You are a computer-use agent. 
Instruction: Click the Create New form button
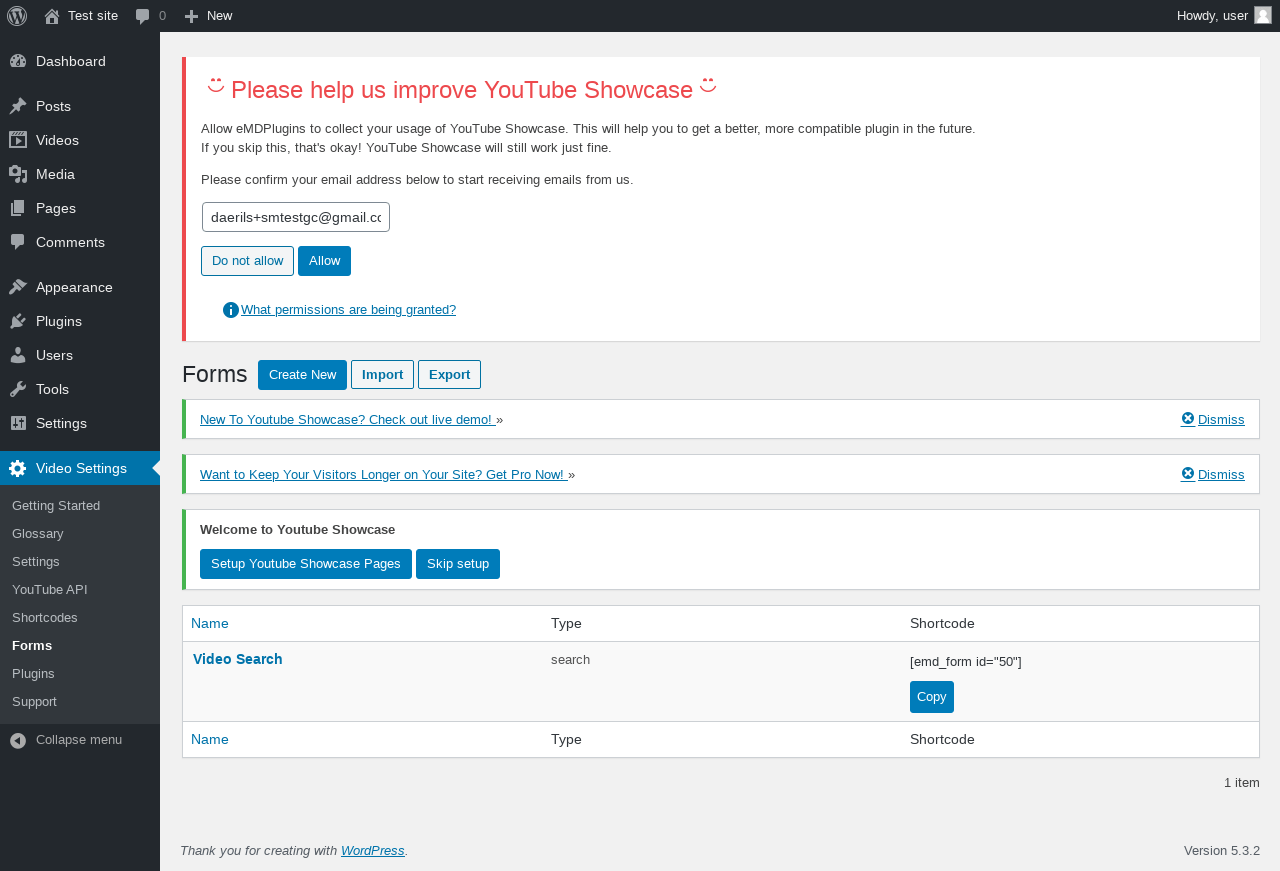[302, 375]
